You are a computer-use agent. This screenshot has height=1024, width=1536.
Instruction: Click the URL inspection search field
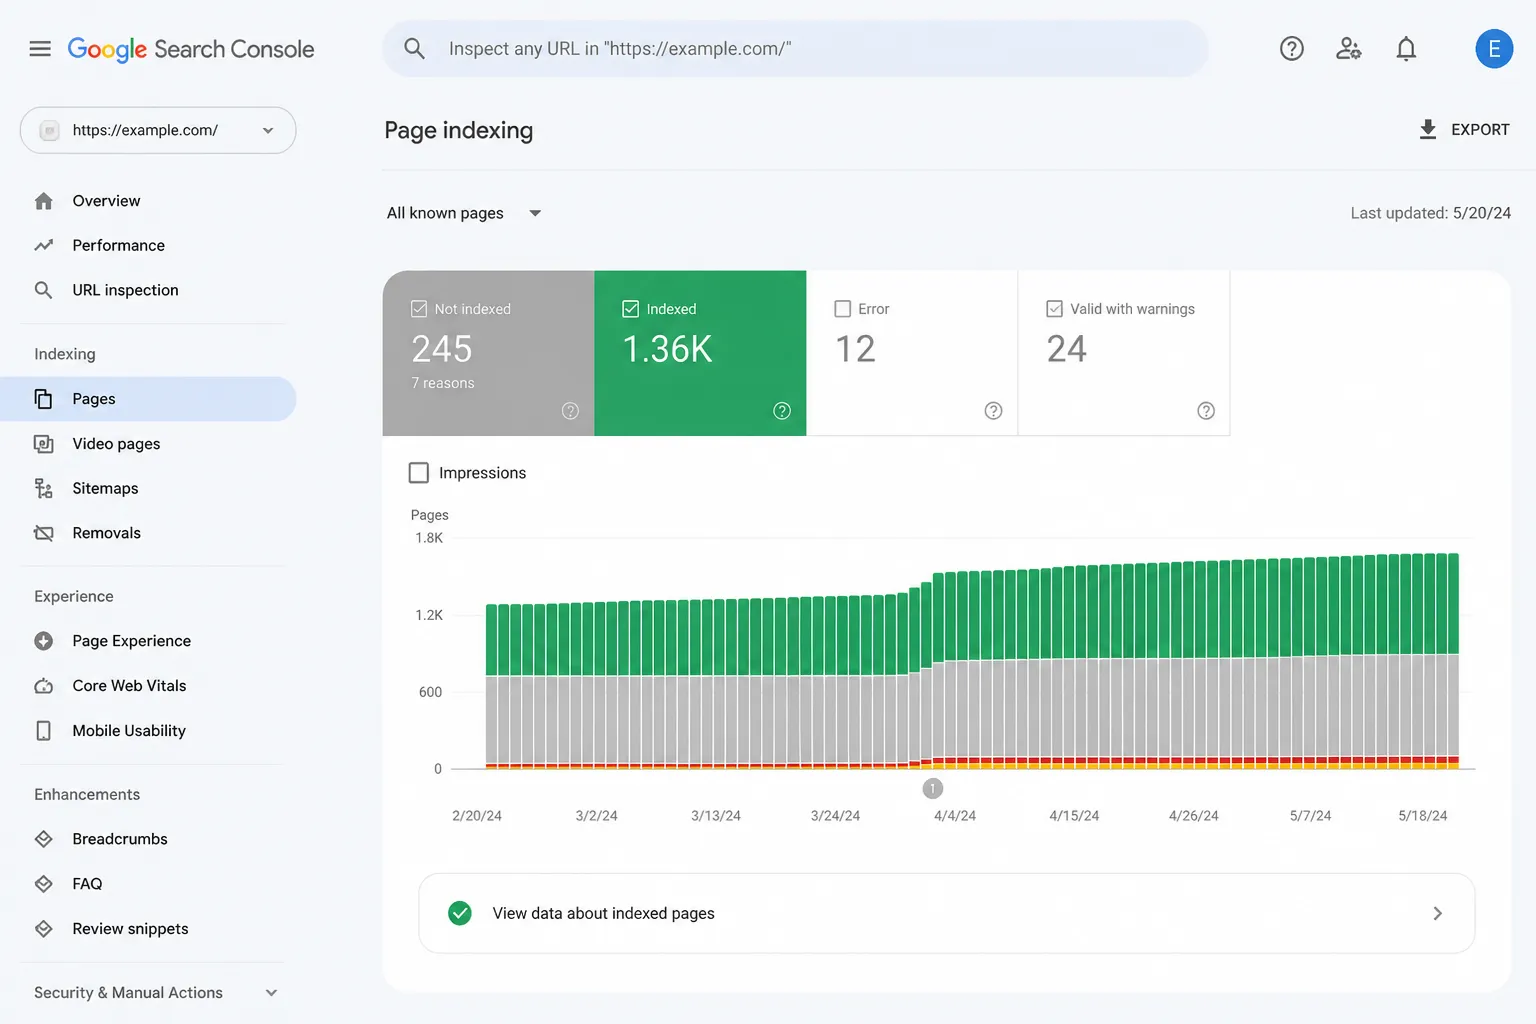coord(795,48)
